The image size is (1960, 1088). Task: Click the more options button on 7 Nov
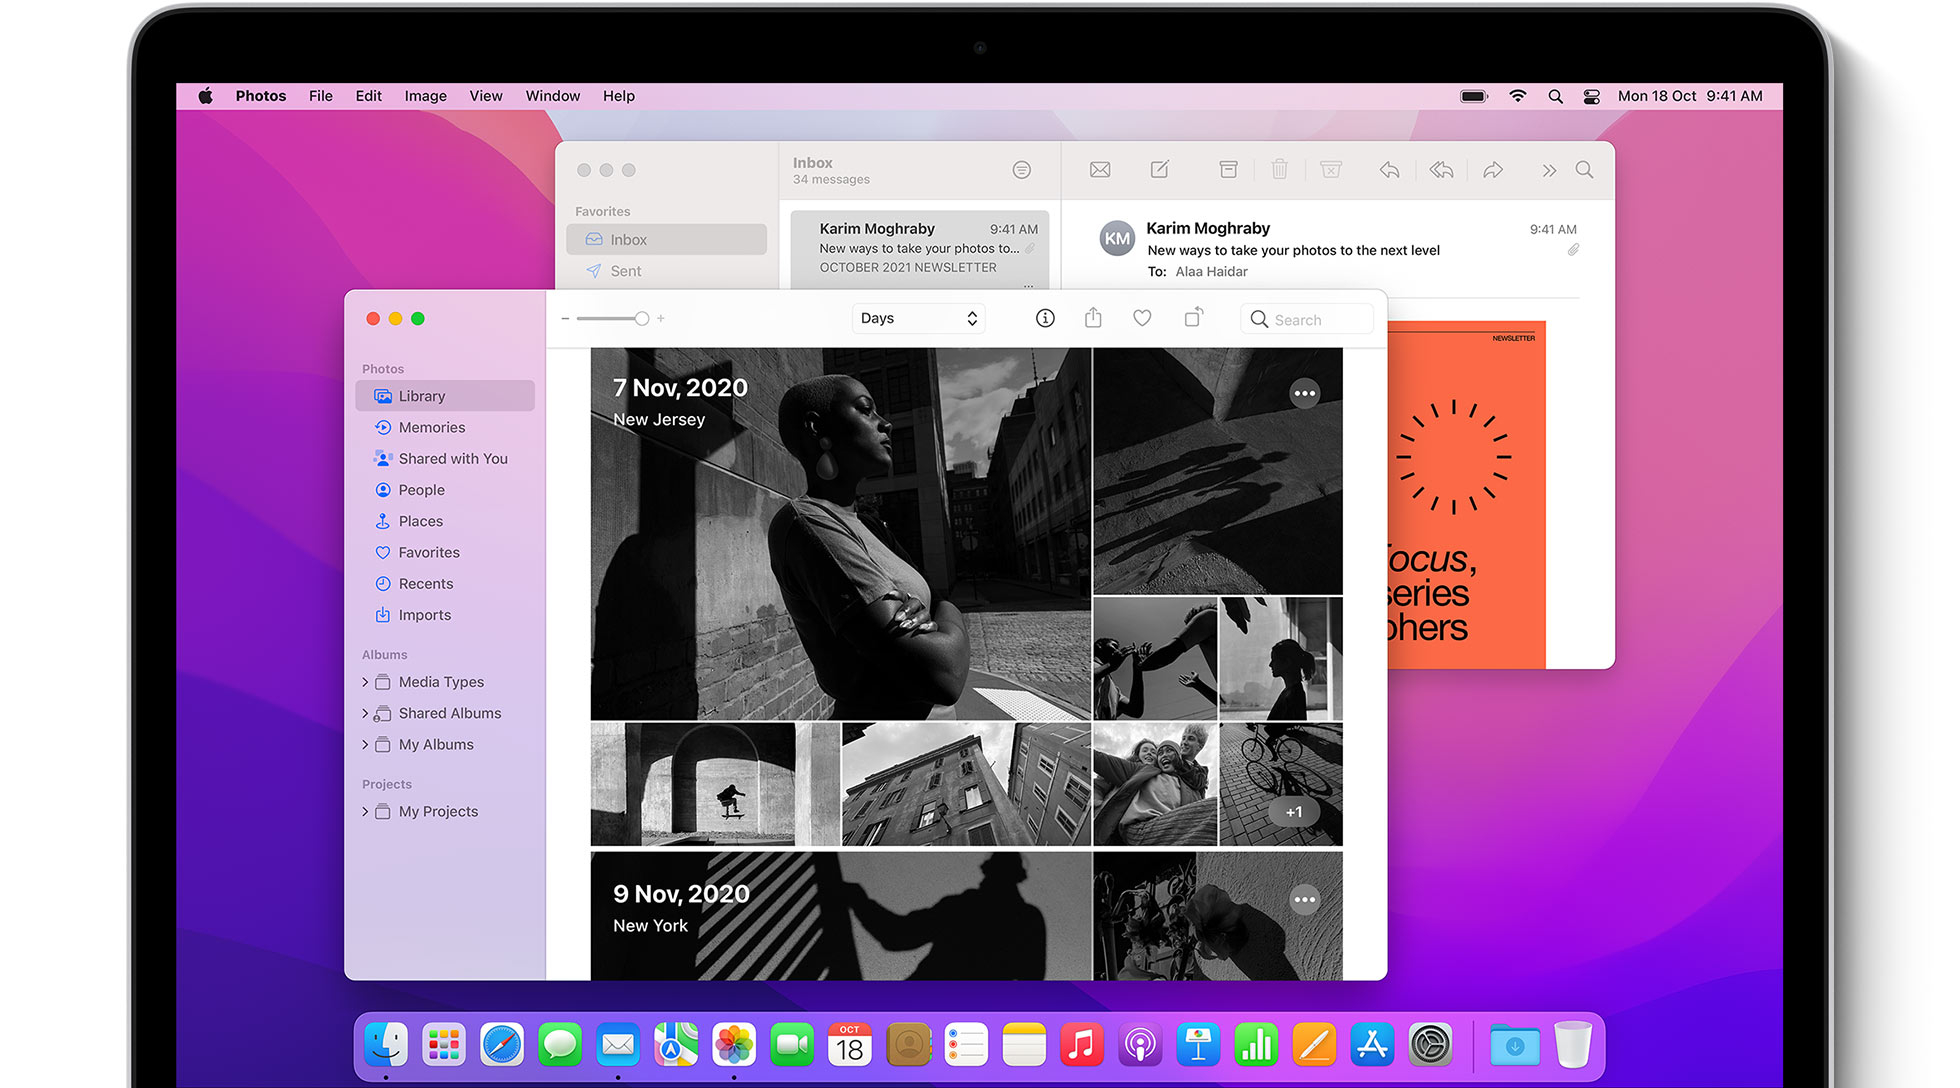(x=1304, y=393)
